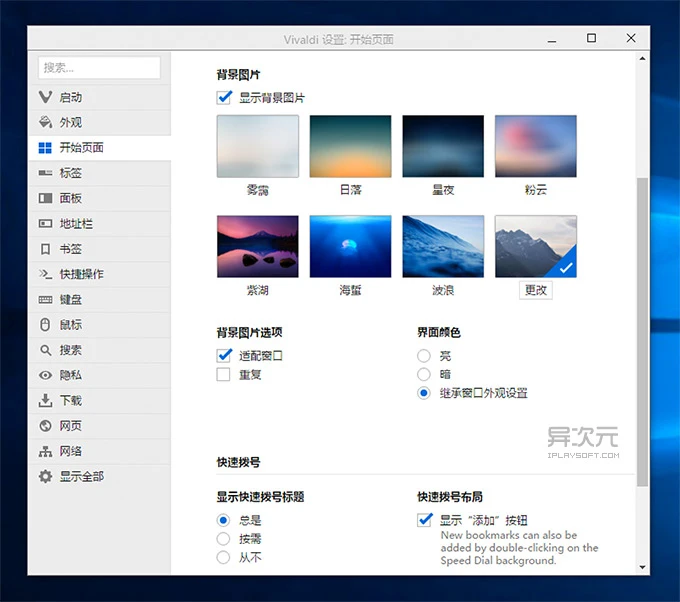Select 显示全部 in sidebar
This screenshot has height=602, width=680.
point(99,477)
